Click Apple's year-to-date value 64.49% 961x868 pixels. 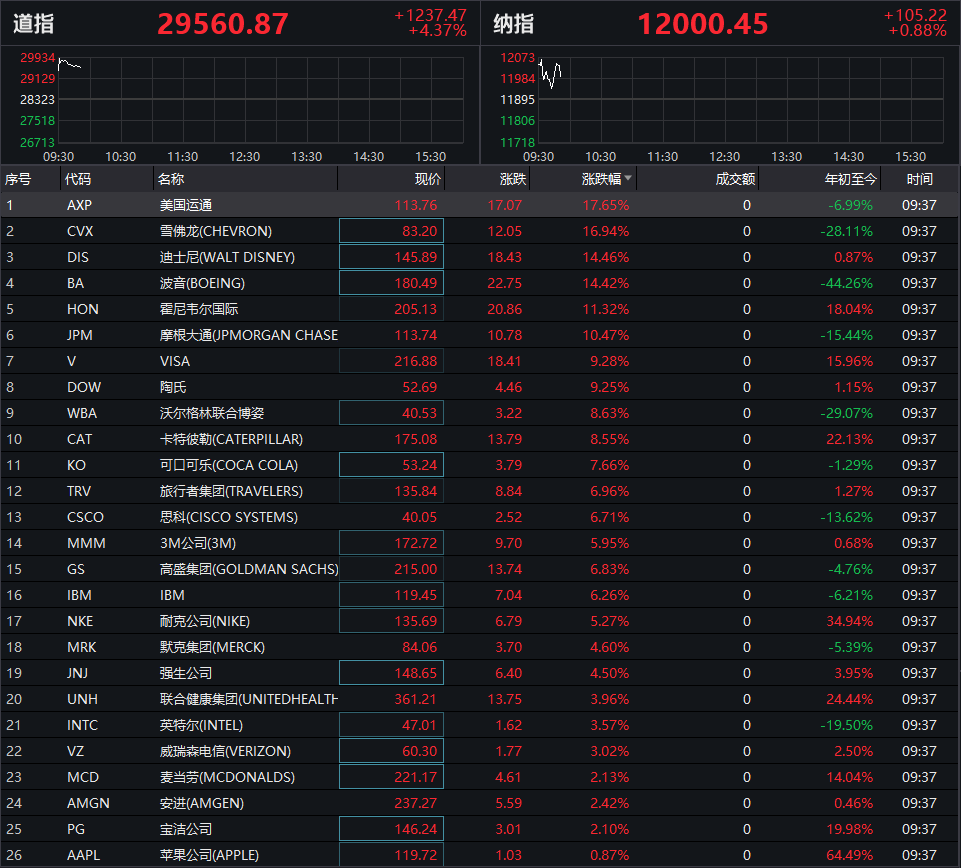(x=849, y=855)
